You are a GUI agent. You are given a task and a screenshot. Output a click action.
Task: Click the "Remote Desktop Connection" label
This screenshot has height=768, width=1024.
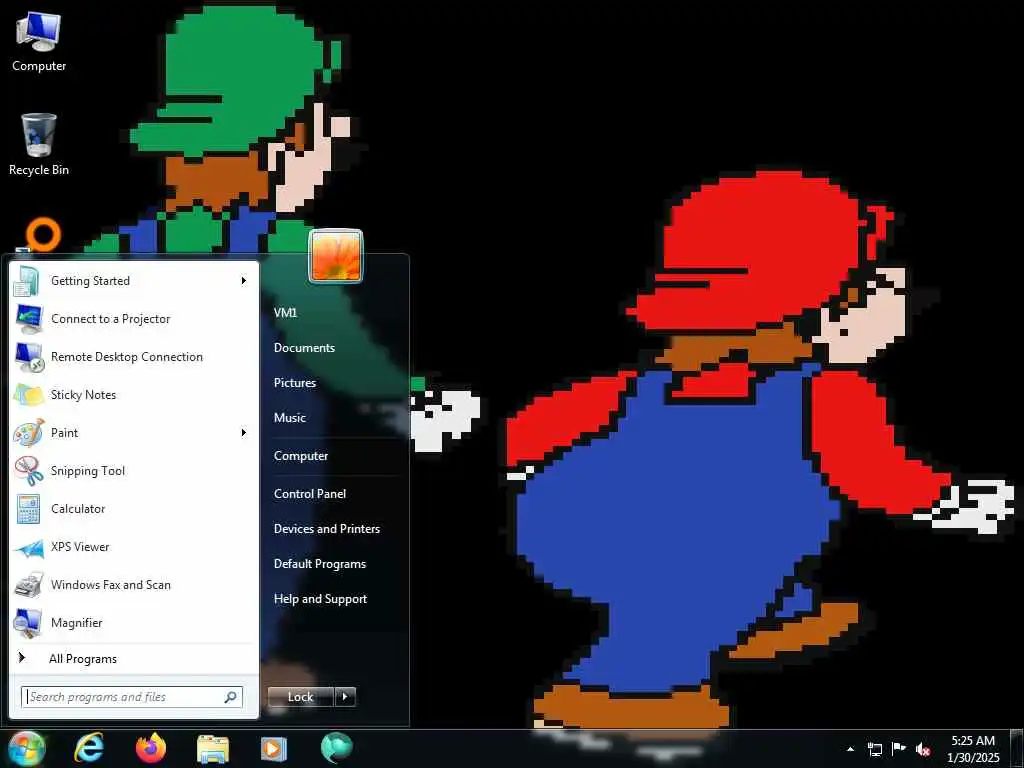[x=127, y=357]
